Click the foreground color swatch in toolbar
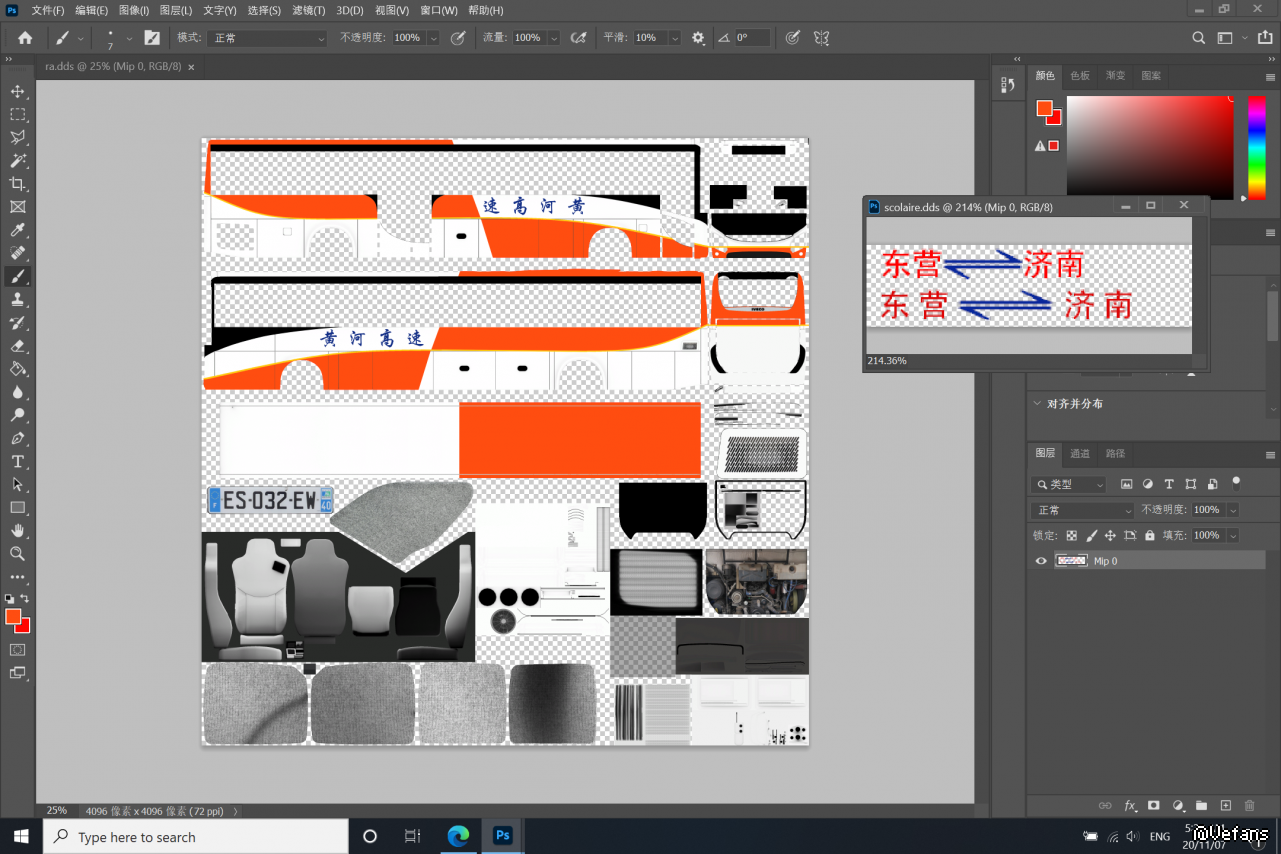 [13, 616]
